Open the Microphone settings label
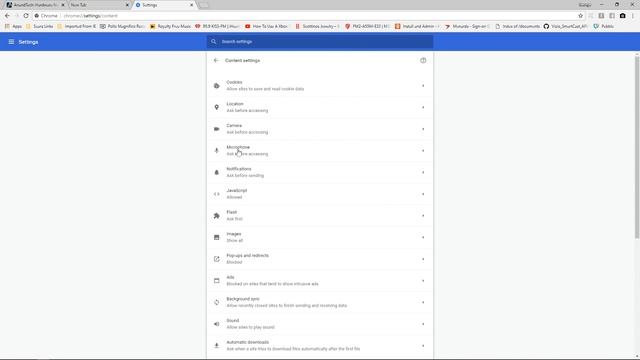Screen dimensions: 640x360 (238, 147)
